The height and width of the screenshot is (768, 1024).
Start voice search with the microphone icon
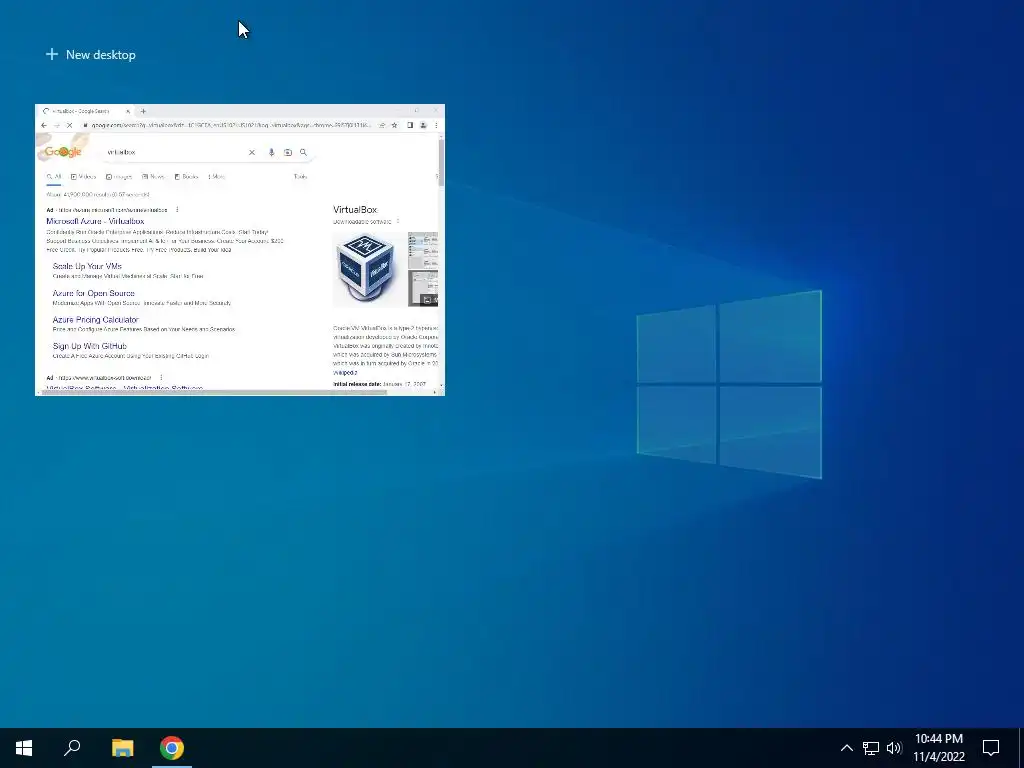pyautogui.click(x=271, y=152)
